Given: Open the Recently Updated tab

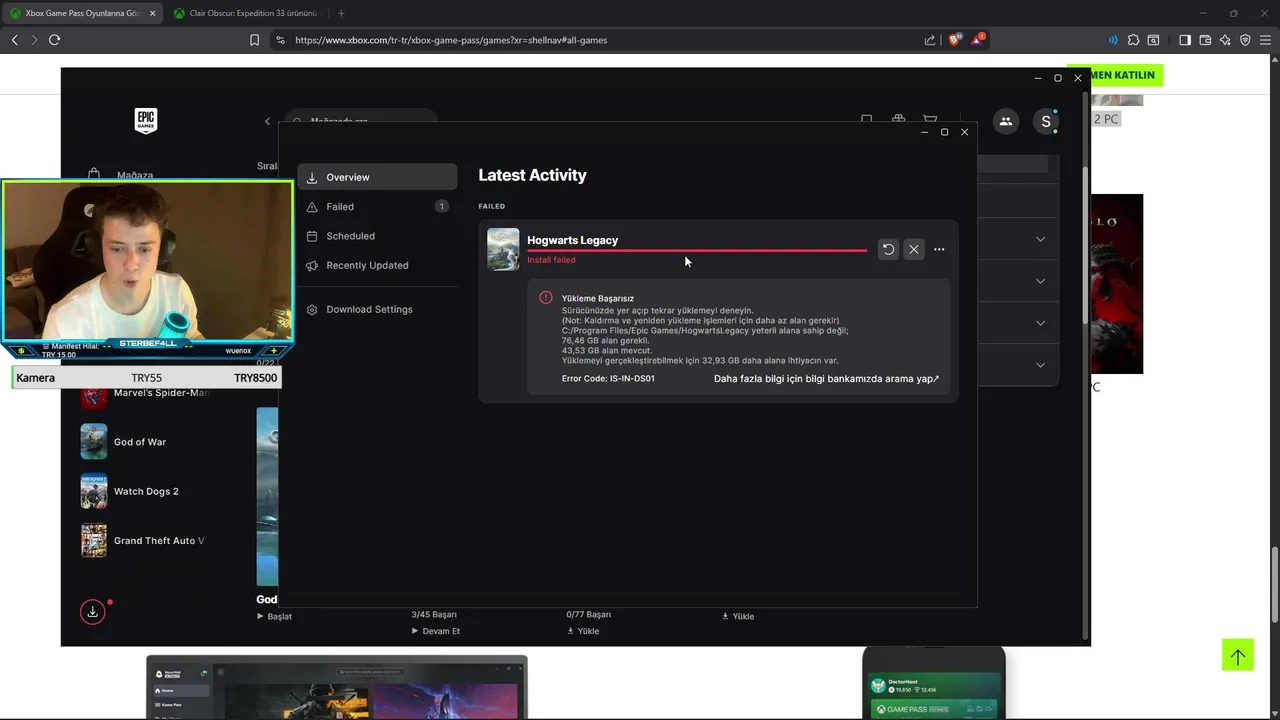Looking at the screenshot, I should tap(378, 265).
